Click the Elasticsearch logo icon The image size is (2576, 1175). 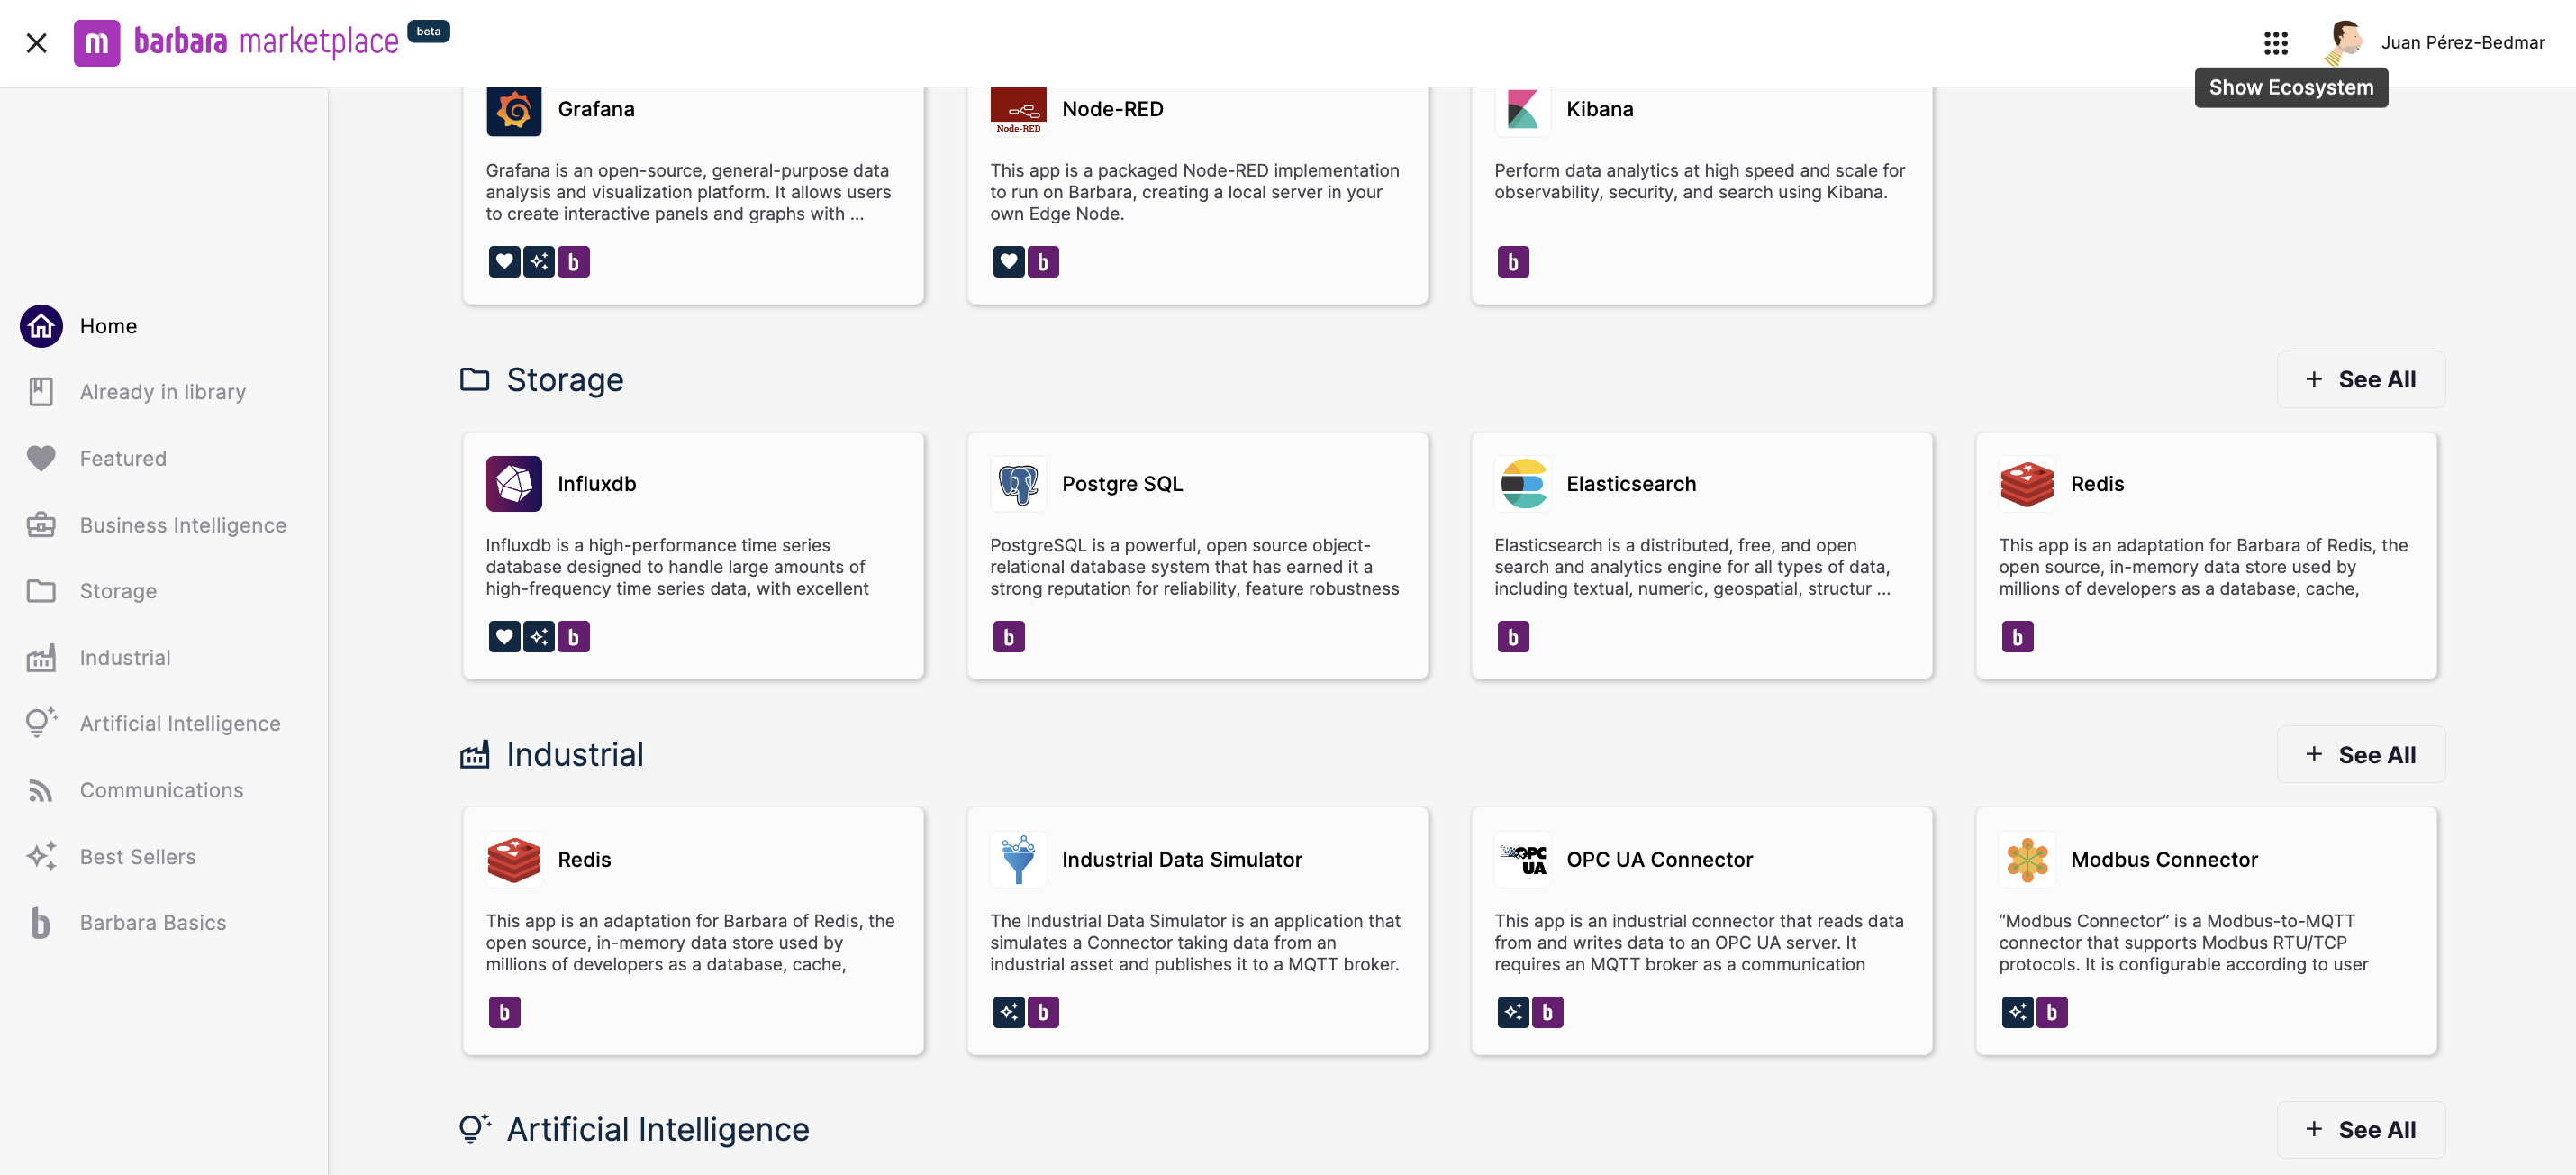point(1522,484)
